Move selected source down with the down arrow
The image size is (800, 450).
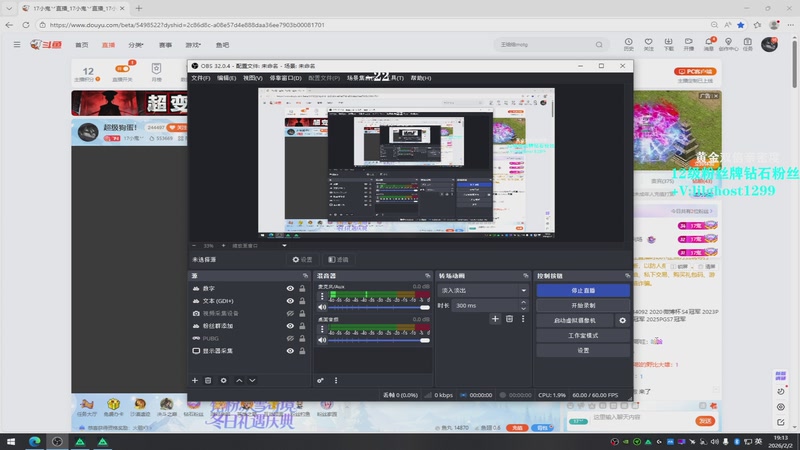(252, 380)
